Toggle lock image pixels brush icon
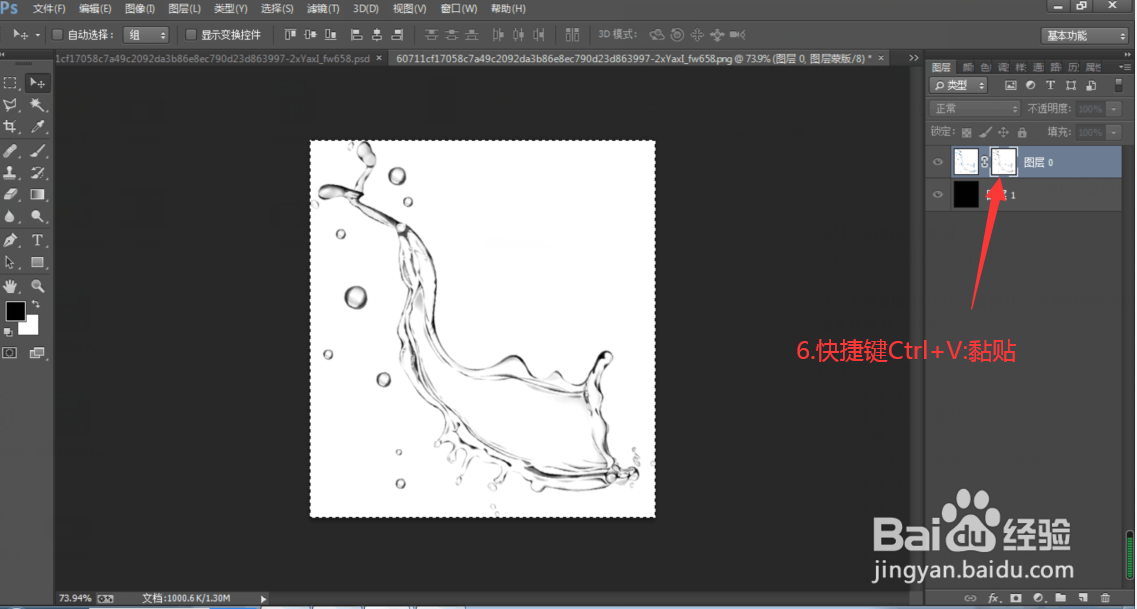 (985, 133)
